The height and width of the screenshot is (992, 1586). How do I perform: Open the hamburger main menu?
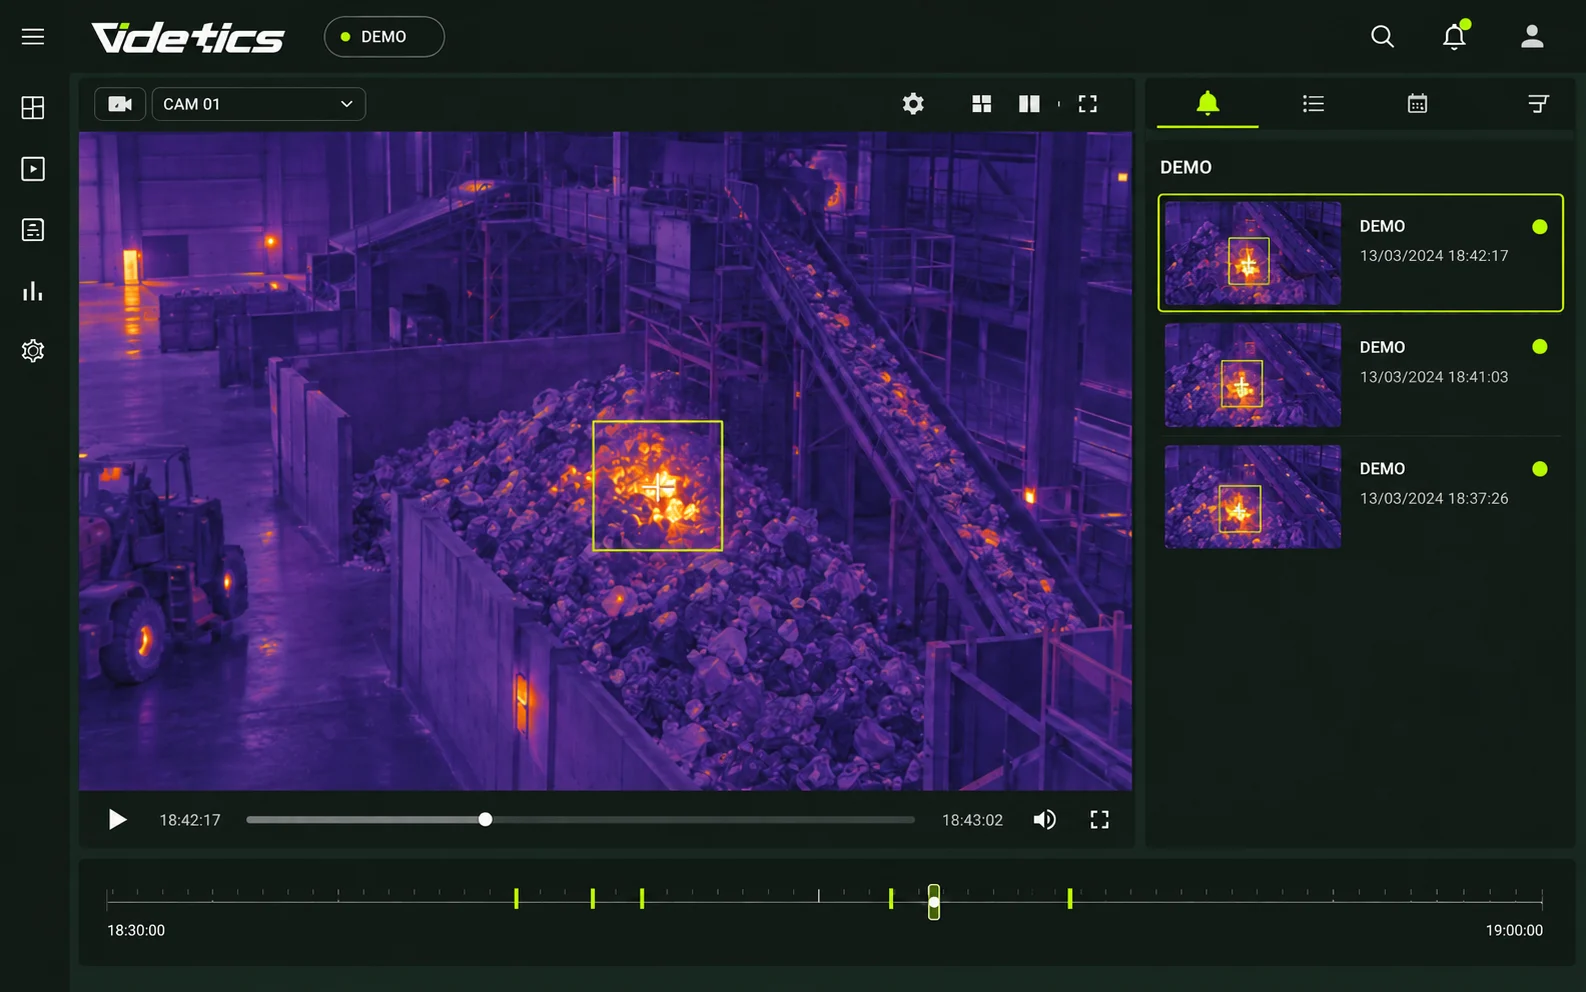pos(33,37)
